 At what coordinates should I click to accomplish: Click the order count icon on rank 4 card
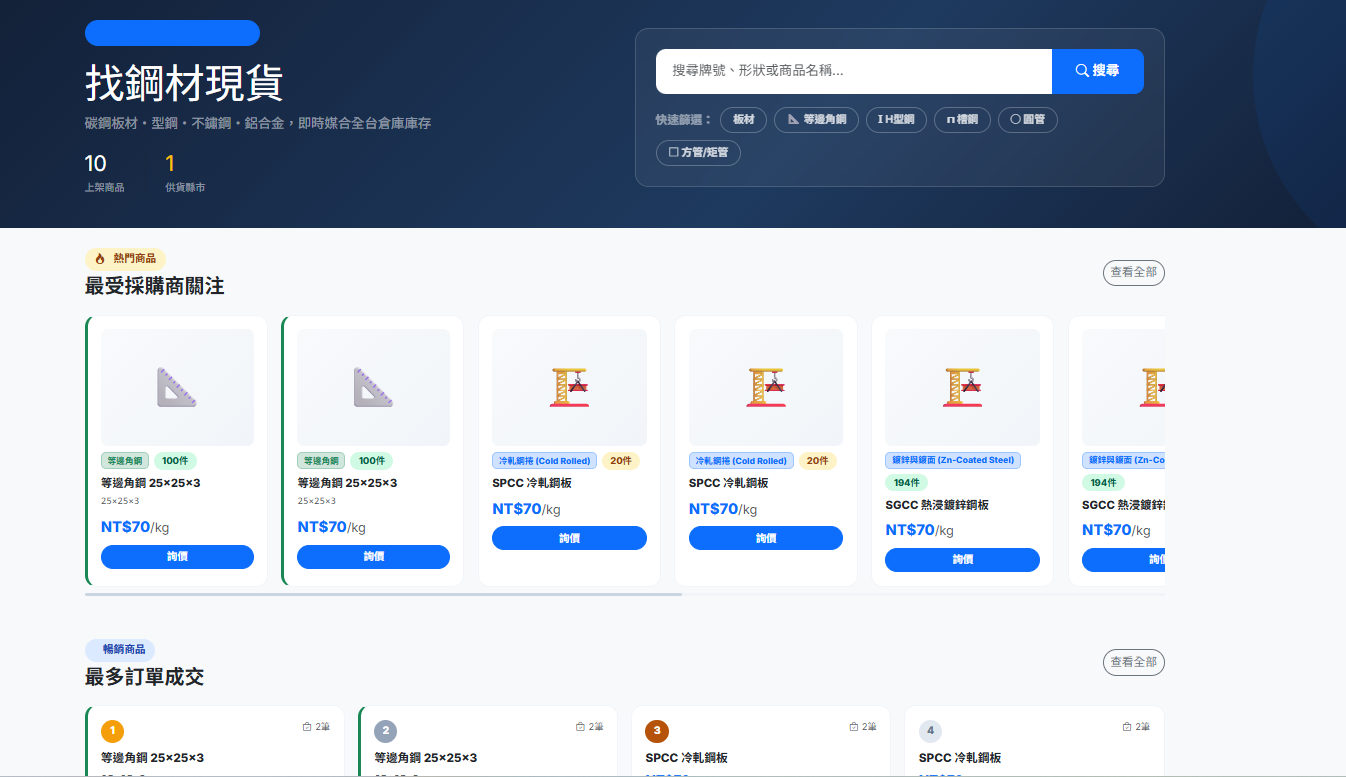pyautogui.click(x=1127, y=727)
